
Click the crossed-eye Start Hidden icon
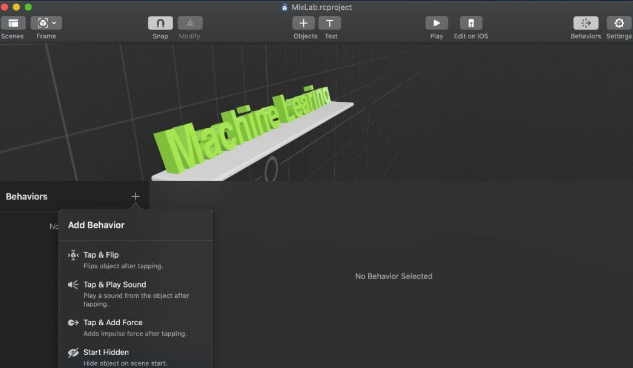(x=73, y=352)
